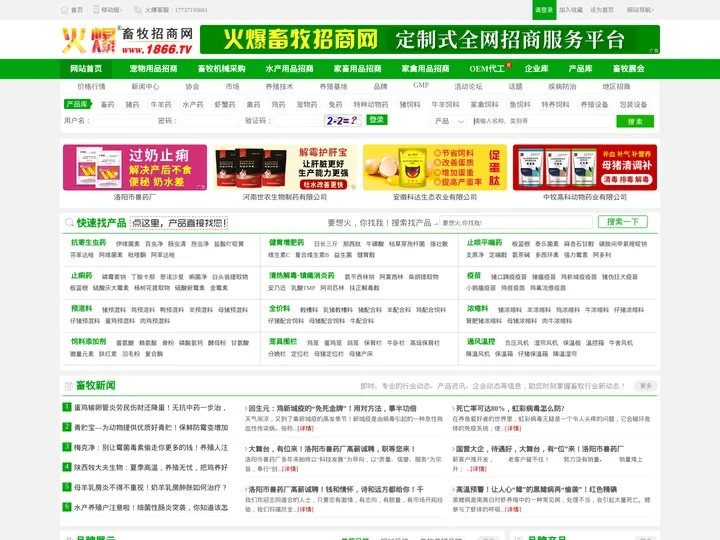Open the 水产用品招商 navigation tab

click(x=289, y=69)
